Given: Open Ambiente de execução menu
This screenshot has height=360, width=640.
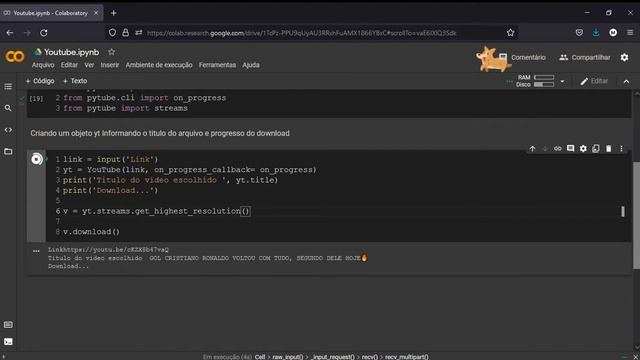Looking at the screenshot, I should pyautogui.click(x=159, y=65).
